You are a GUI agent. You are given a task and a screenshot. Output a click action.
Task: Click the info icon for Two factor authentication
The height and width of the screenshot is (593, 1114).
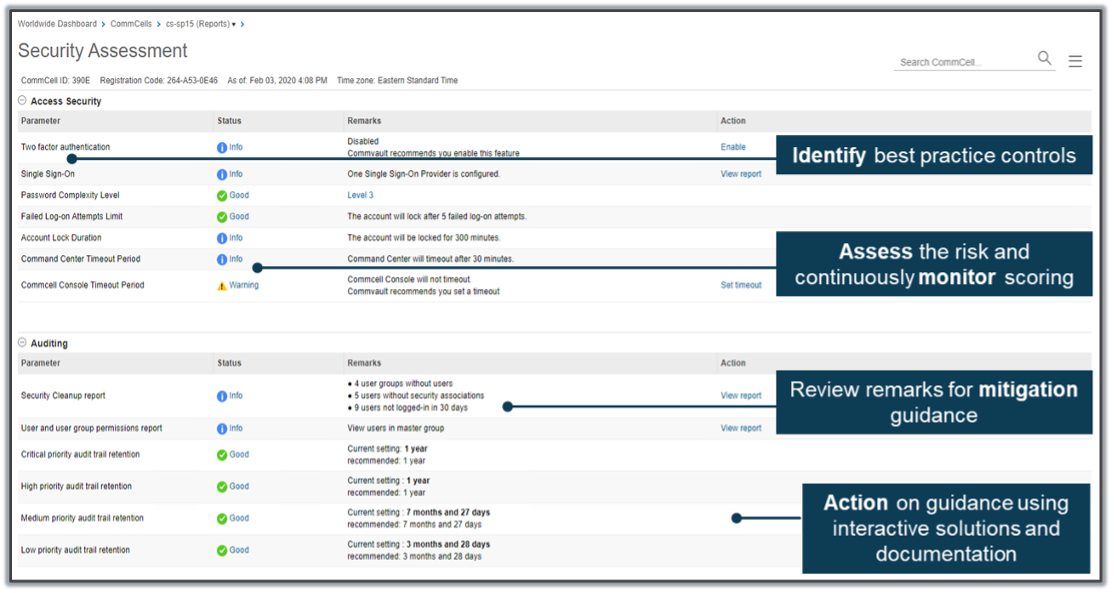pyautogui.click(x=222, y=147)
